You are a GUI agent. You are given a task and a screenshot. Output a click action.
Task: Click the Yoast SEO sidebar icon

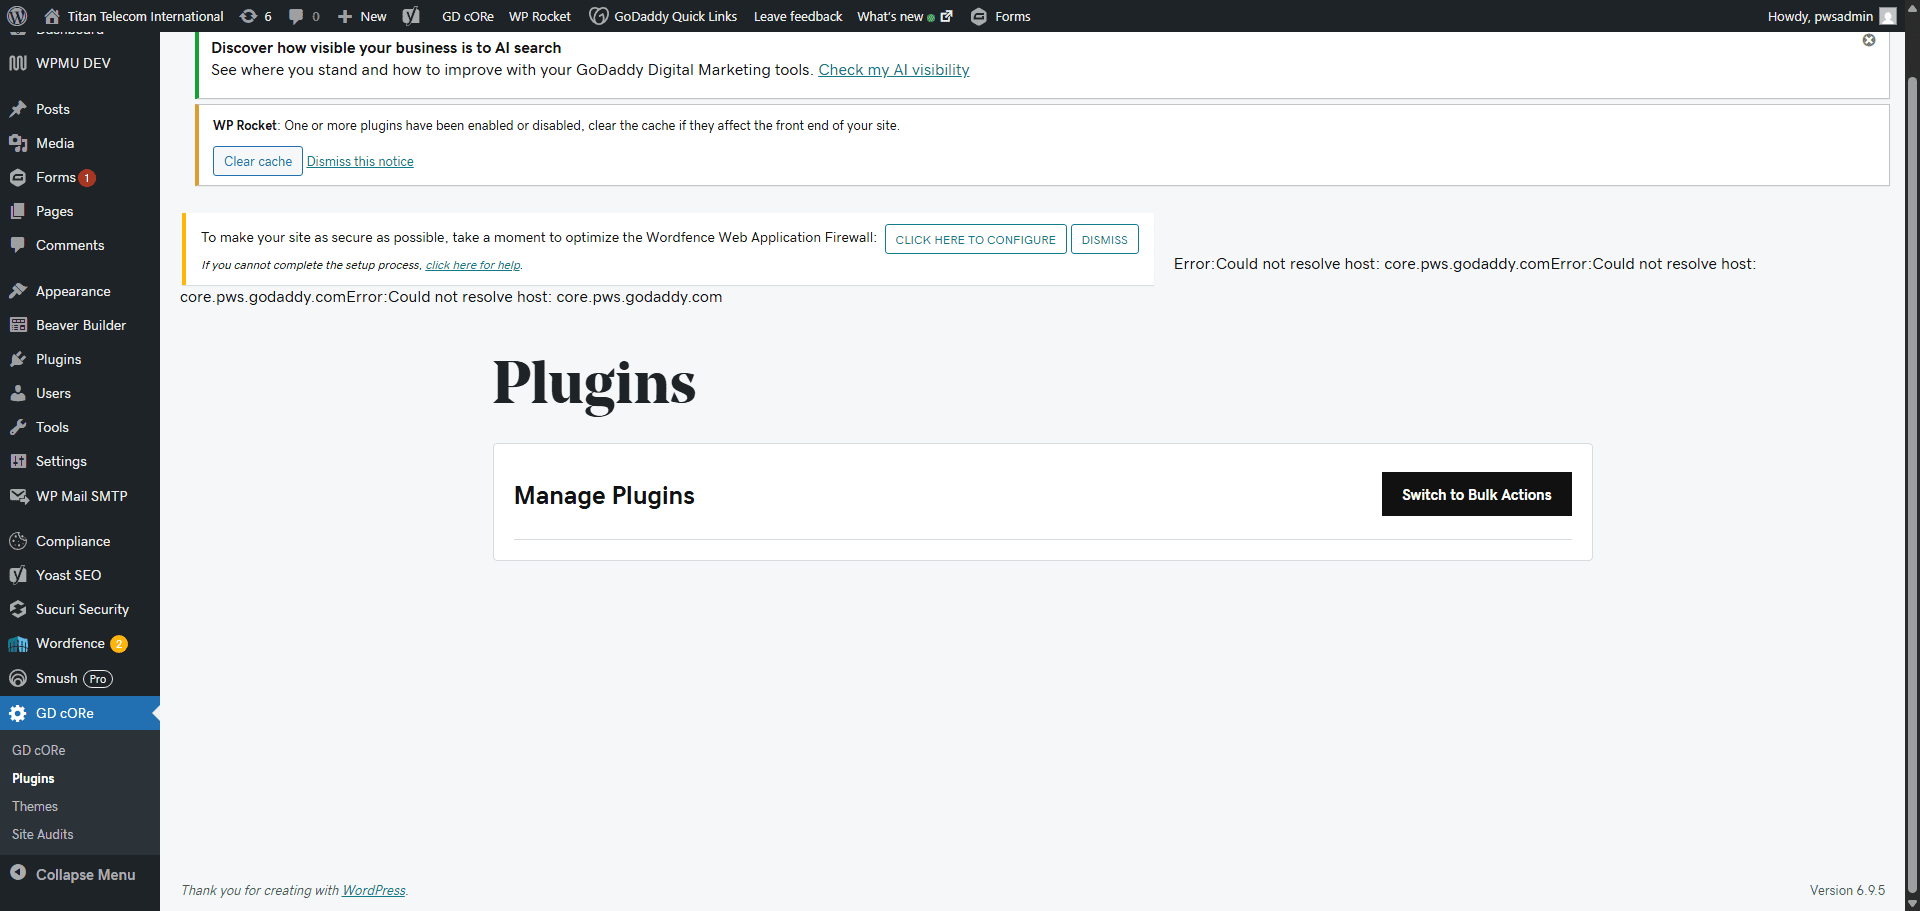click(x=18, y=575)
